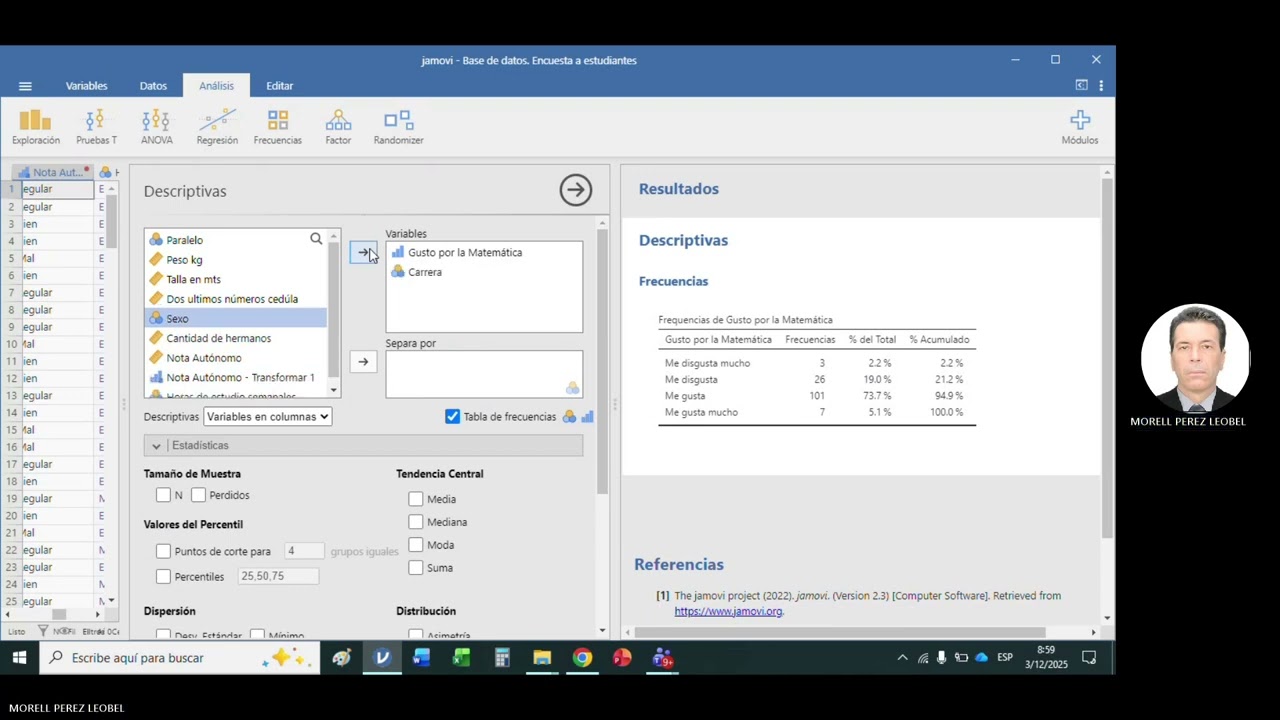Viewport: 1280px width, 720px height.
Task: Click the results panel toggle icon in title bar
Action: [1081, 86]
